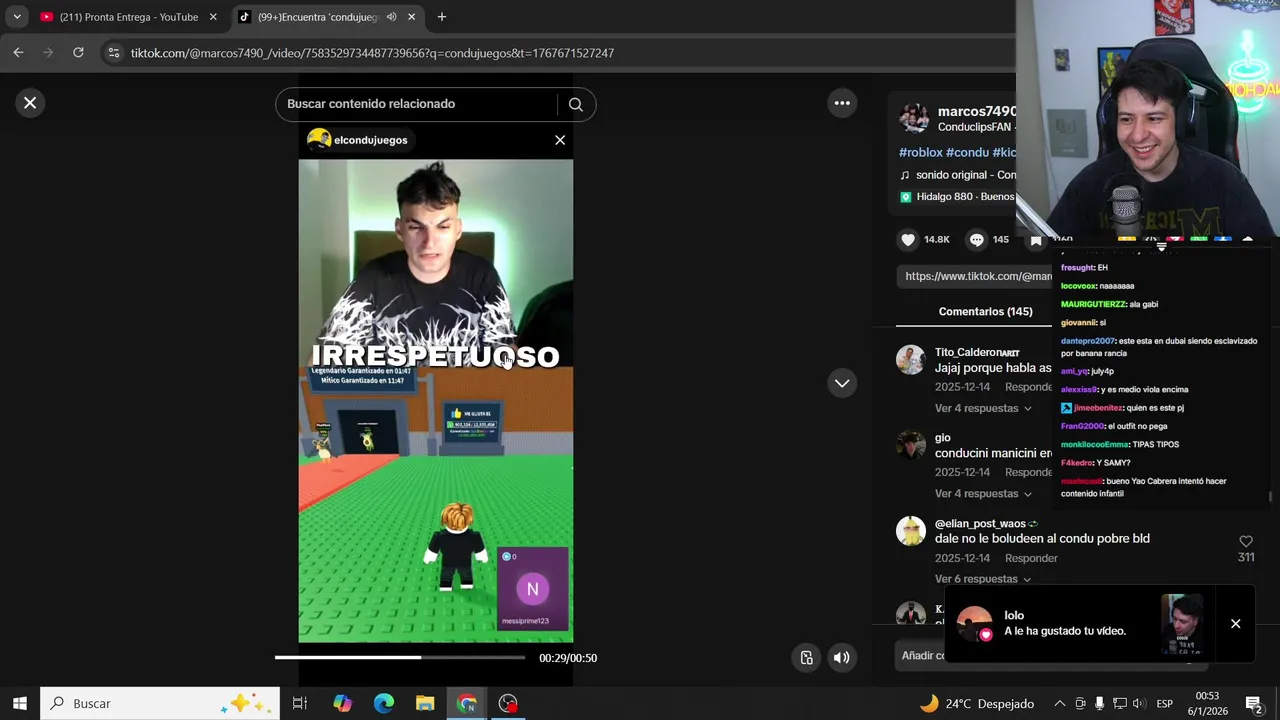Open the tray camera (Meet Now) icon
The image size is (1280, 720).
click(1080, 703)
